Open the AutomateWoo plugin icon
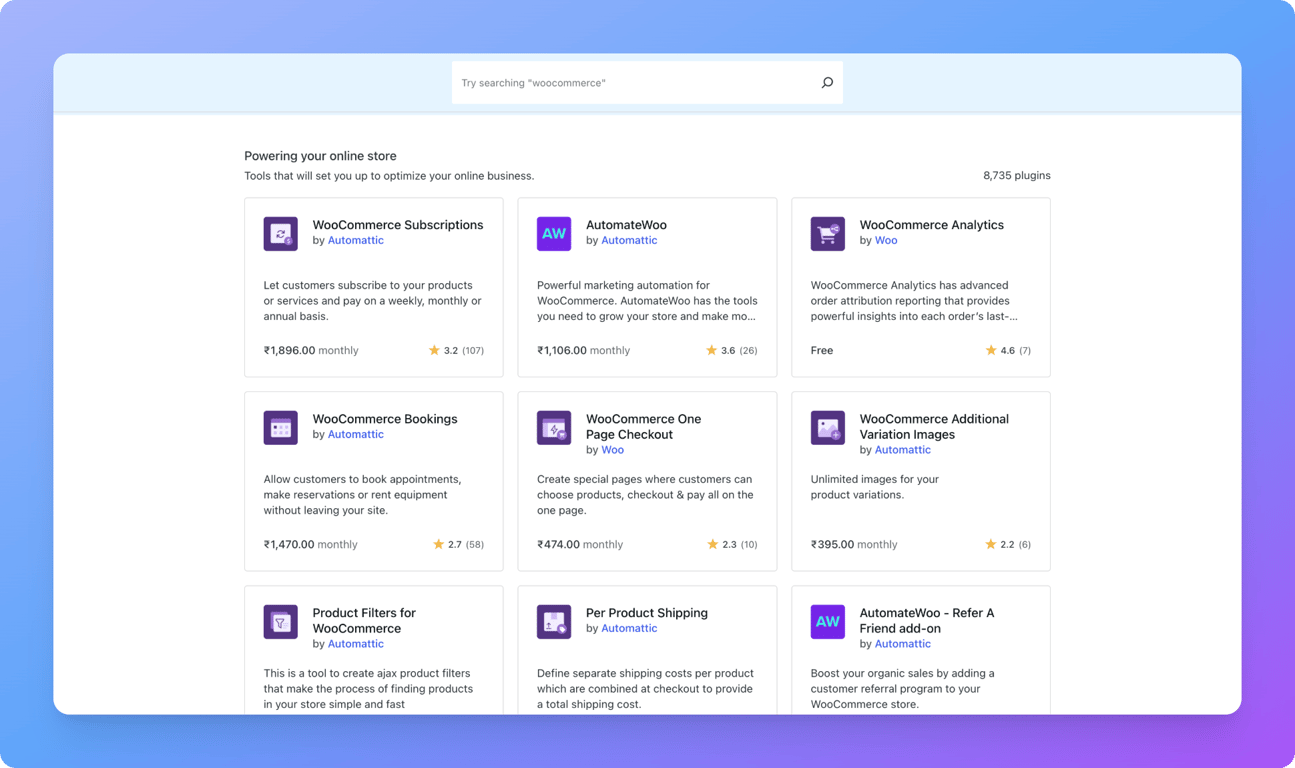Screen dimensions: 1295x768 pyautogui.click(x=554, y=234)
